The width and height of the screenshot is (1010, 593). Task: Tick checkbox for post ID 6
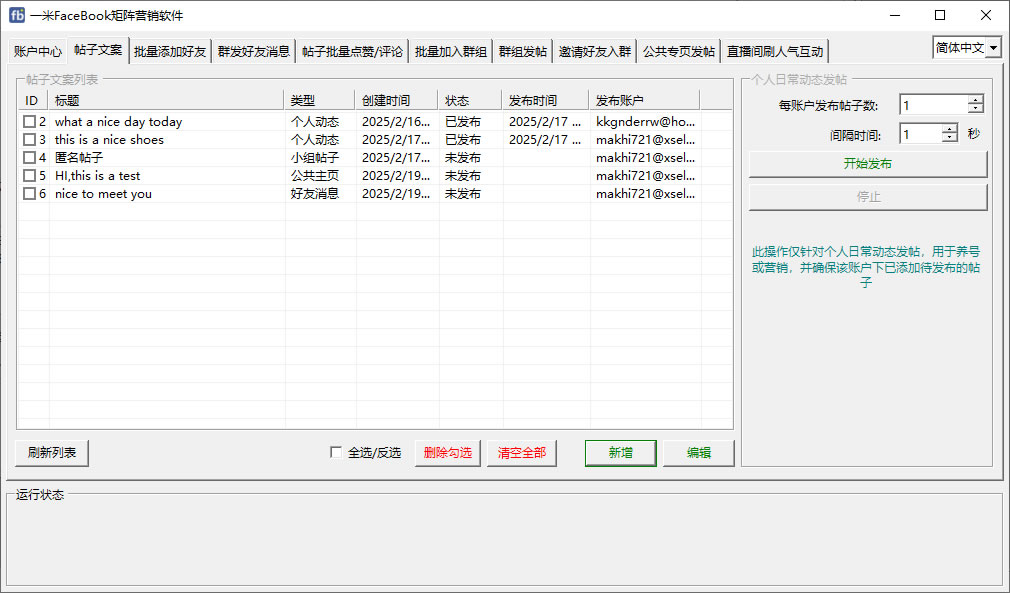point(29,194)
